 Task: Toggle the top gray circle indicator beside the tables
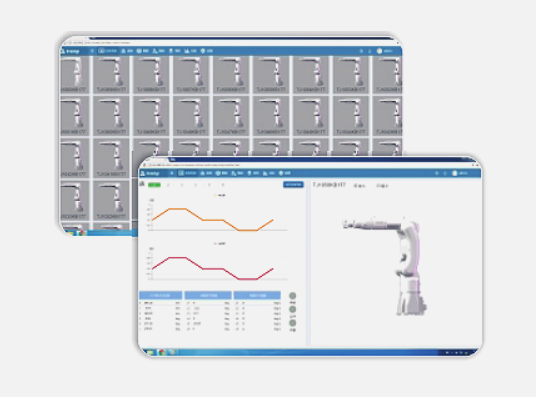click(293, 296)
